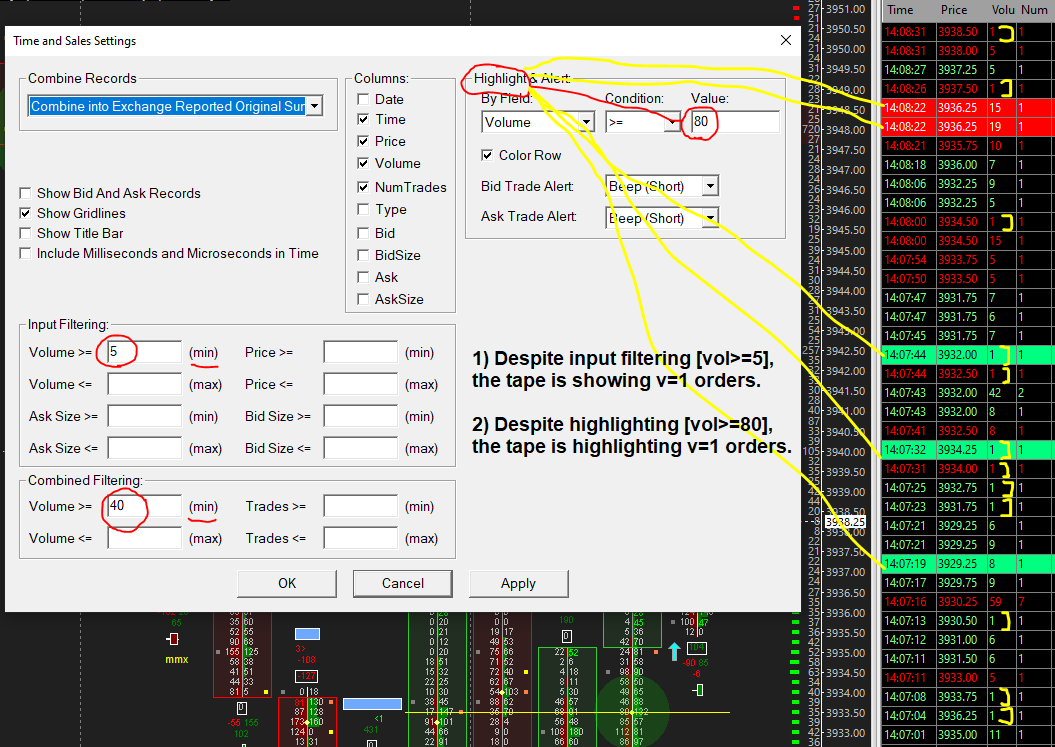Image resolution: width=1055 pixels, height=747 pixels.
Task: Click the Trades >= min field
Action: point(361,506)
